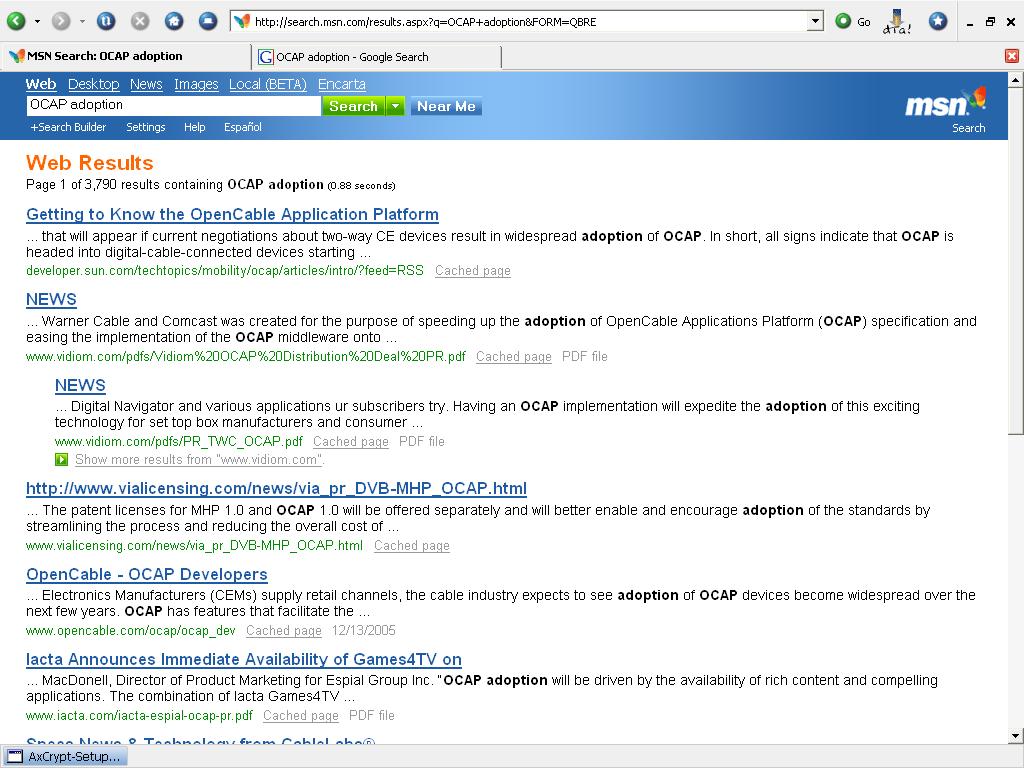Image resolution: width=1024 pixels, height=768 pixels.
Task: Click the green Go button
Action: coord(852,22)
